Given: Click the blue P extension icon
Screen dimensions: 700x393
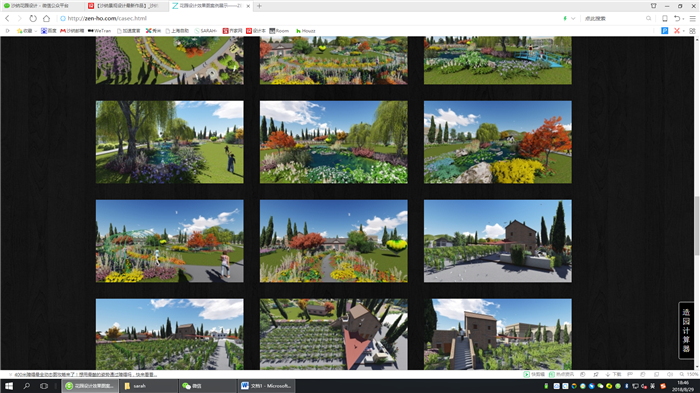Looking at the screenshot, I should (665, 30).
